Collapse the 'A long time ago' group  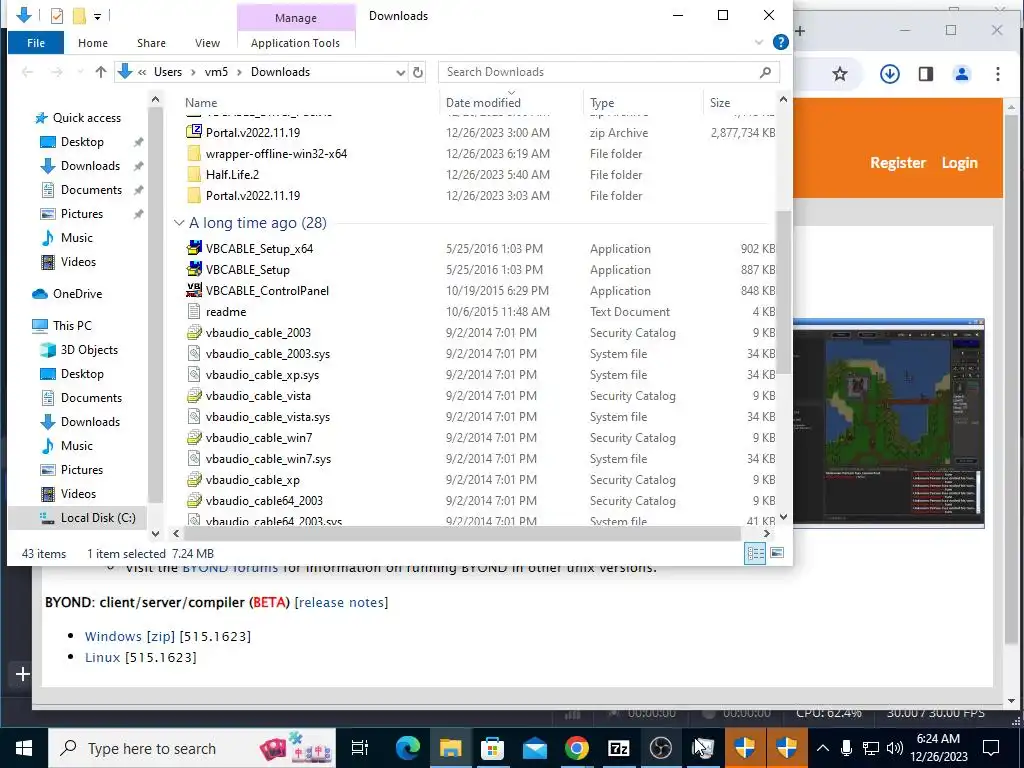coord(179,223)
